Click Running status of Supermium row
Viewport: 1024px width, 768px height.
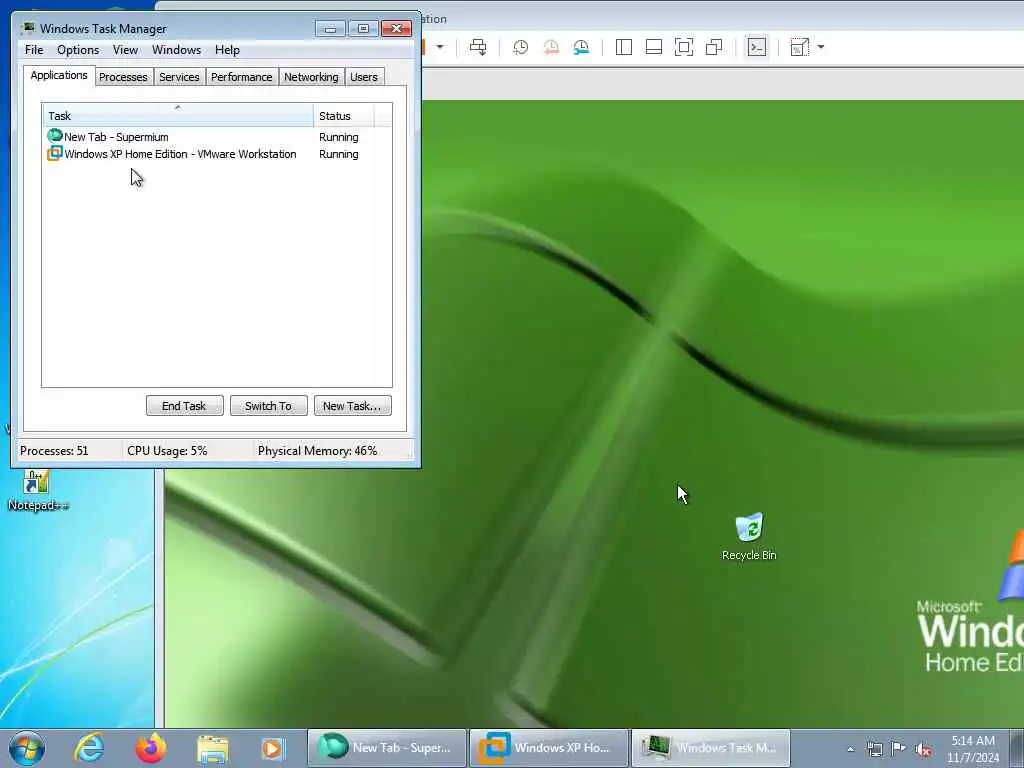[x=338, y=137]
